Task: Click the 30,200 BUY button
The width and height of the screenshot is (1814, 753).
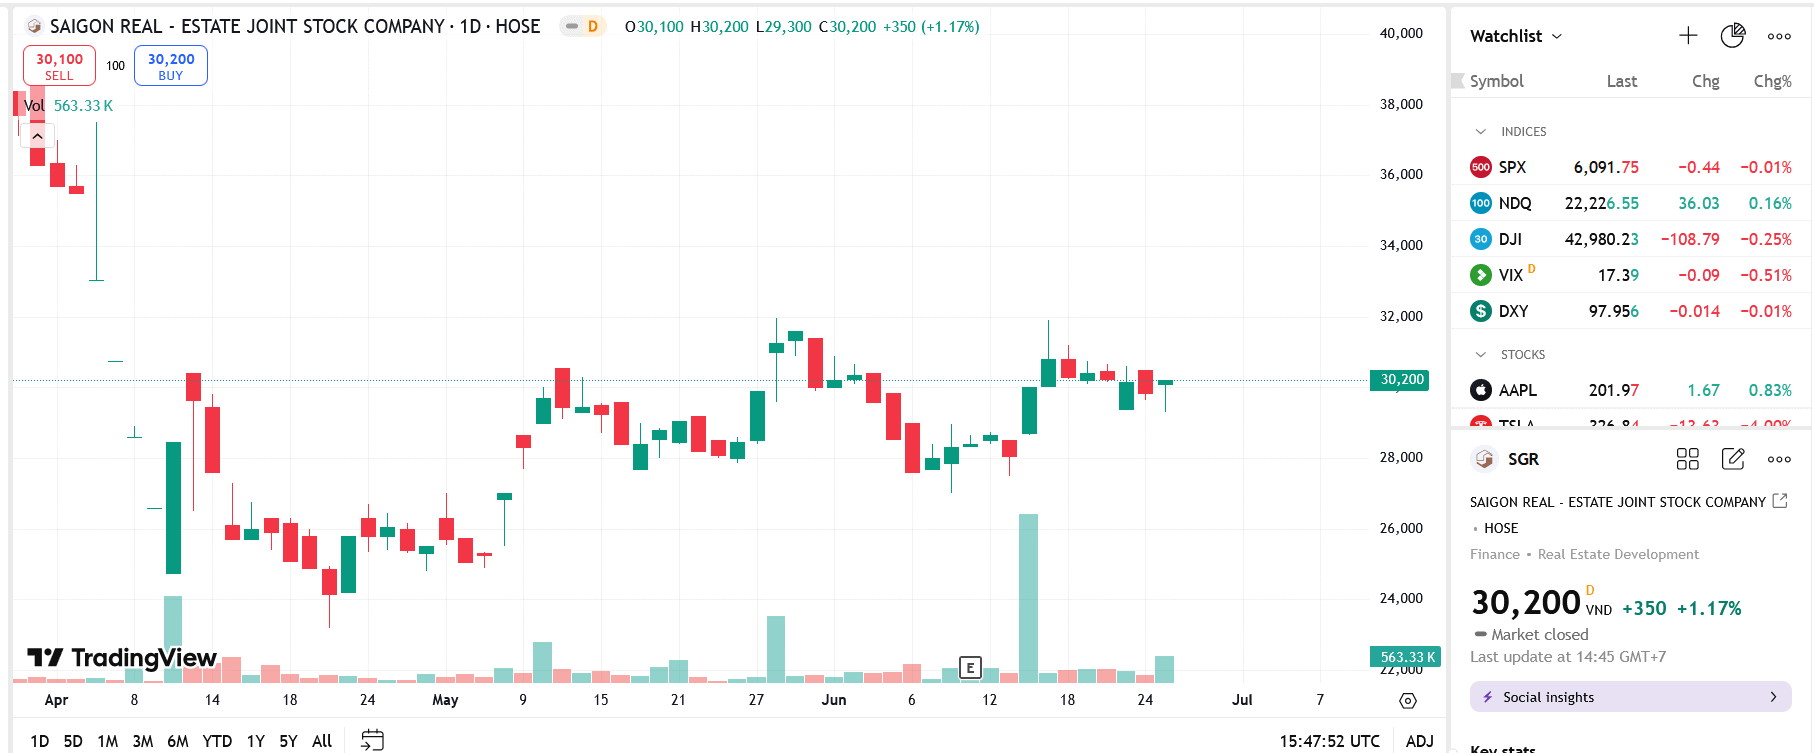Action: pos(171,66)
